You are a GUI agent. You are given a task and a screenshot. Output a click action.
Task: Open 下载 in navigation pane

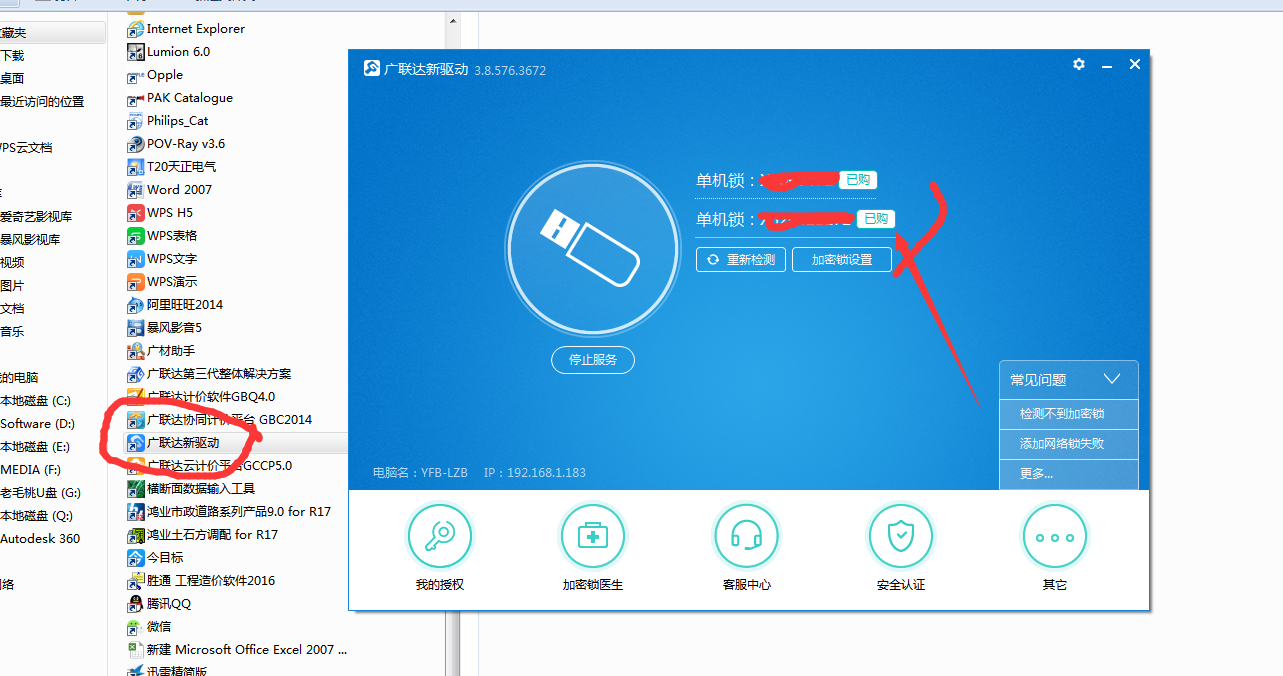point(12,56)
